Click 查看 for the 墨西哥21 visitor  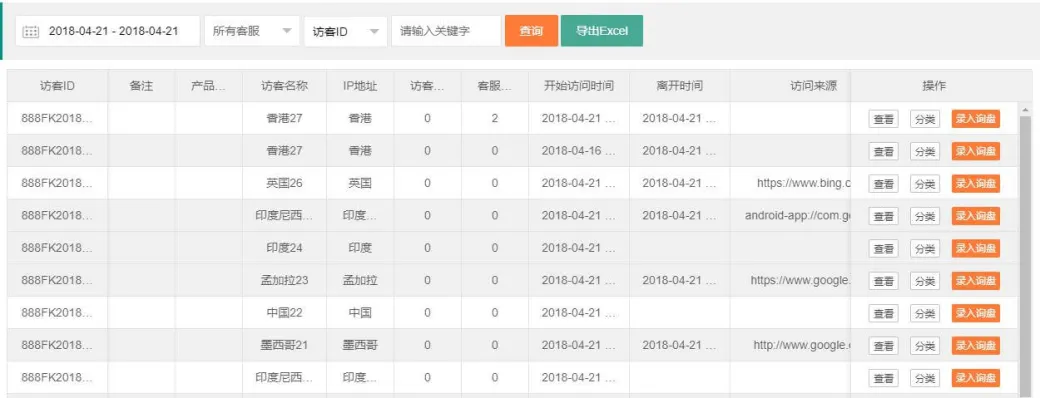[x=883, y=346]
